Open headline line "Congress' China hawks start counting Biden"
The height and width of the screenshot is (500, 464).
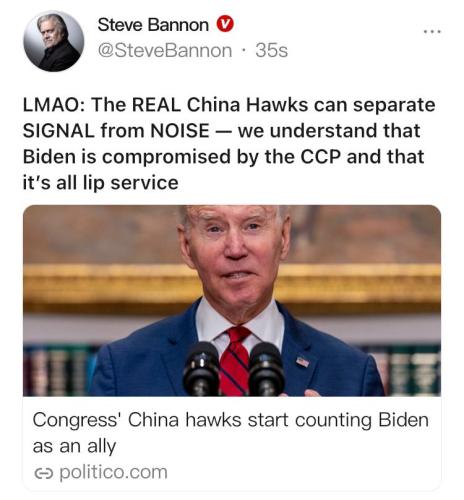click(x=231, y=420)
